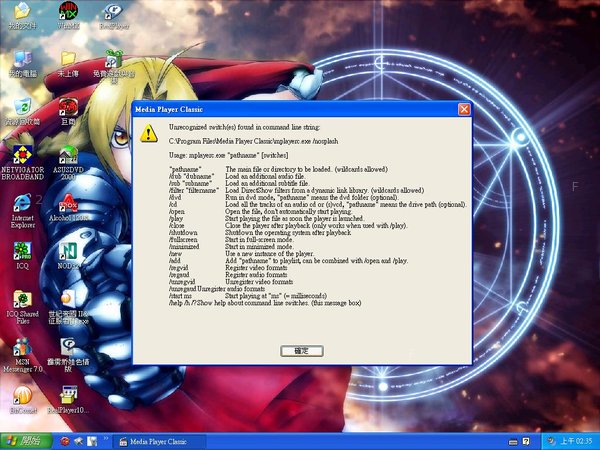The width and height of the screenshot is (600, 450).
Task: Click the 'Unrecognized switch(es) found' message text
Action: (245, 127)
